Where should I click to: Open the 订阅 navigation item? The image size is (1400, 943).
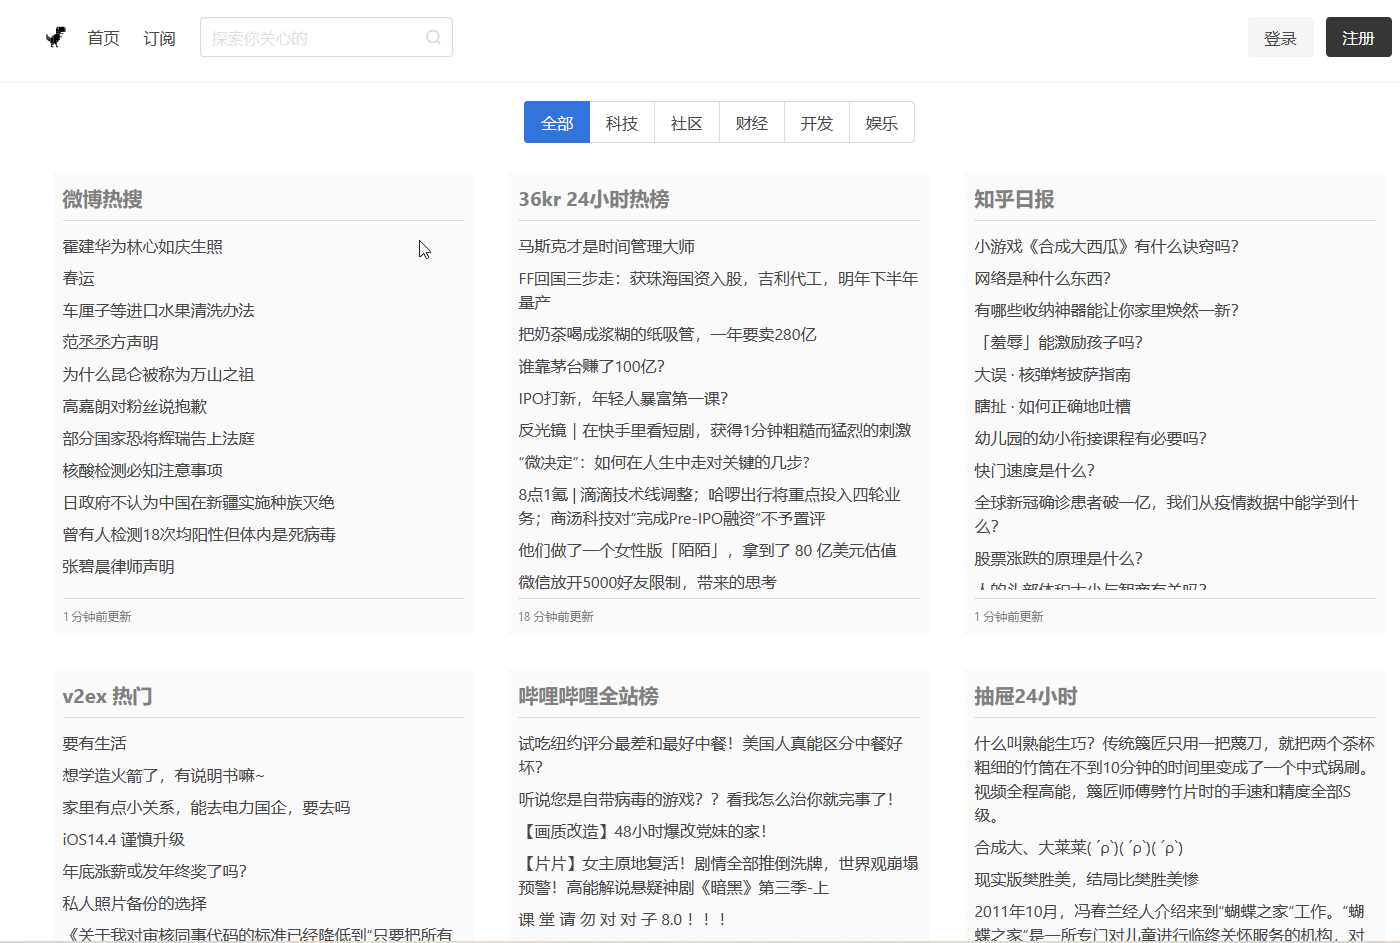pyautogui.click(x=160, y=38)
